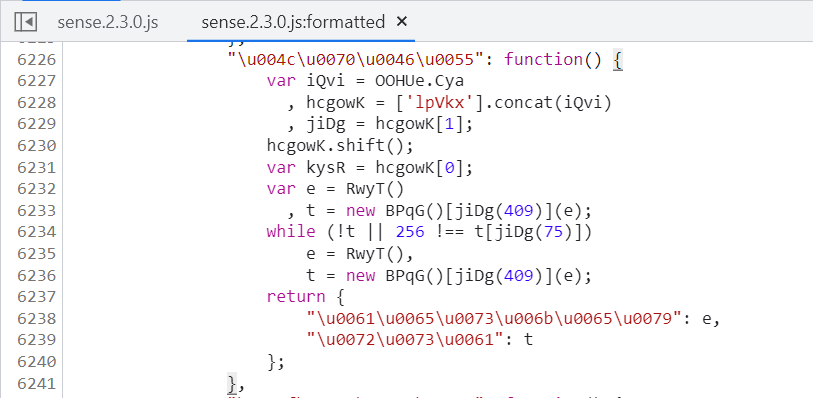Set breakpoint on line 6226

[x=36, y=60]
